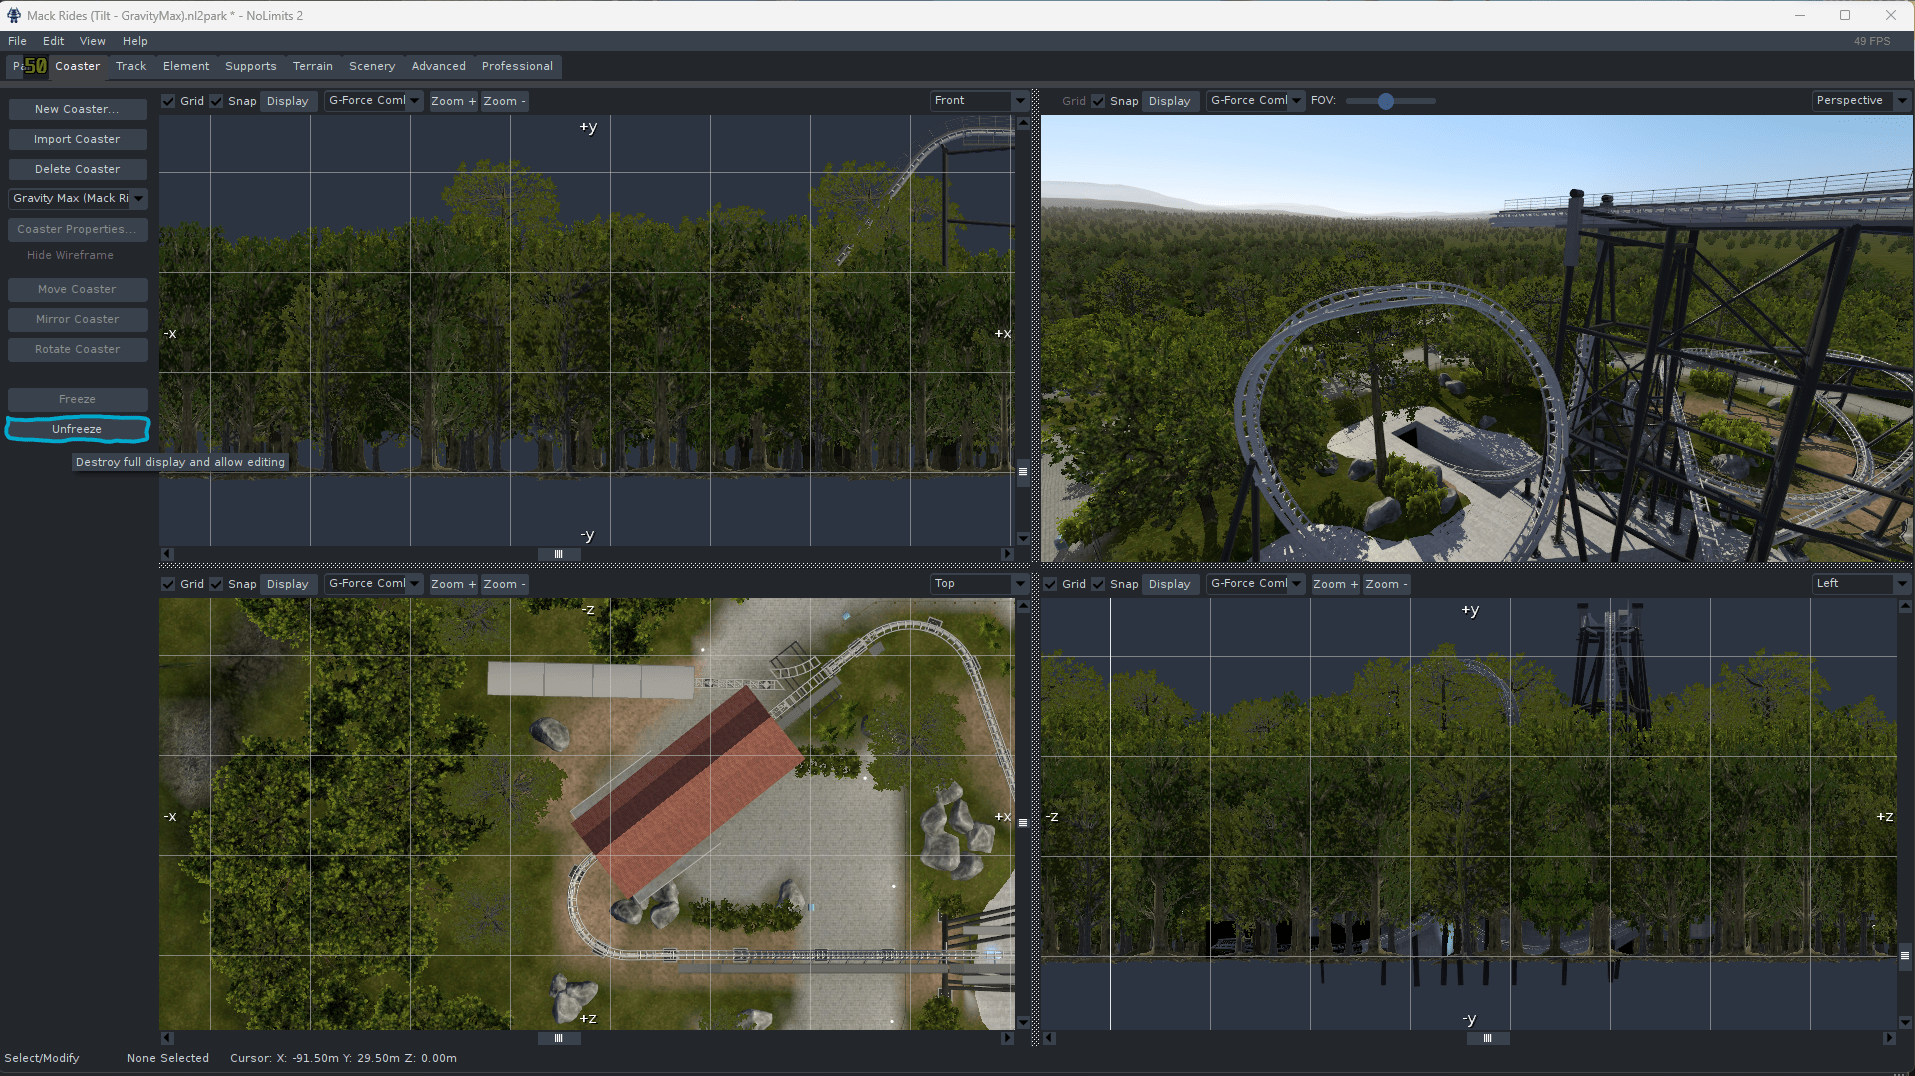This screenshot has height=1076, width=1915.
Task: Open the Front view type dropdown
Action: pos(979,101)
